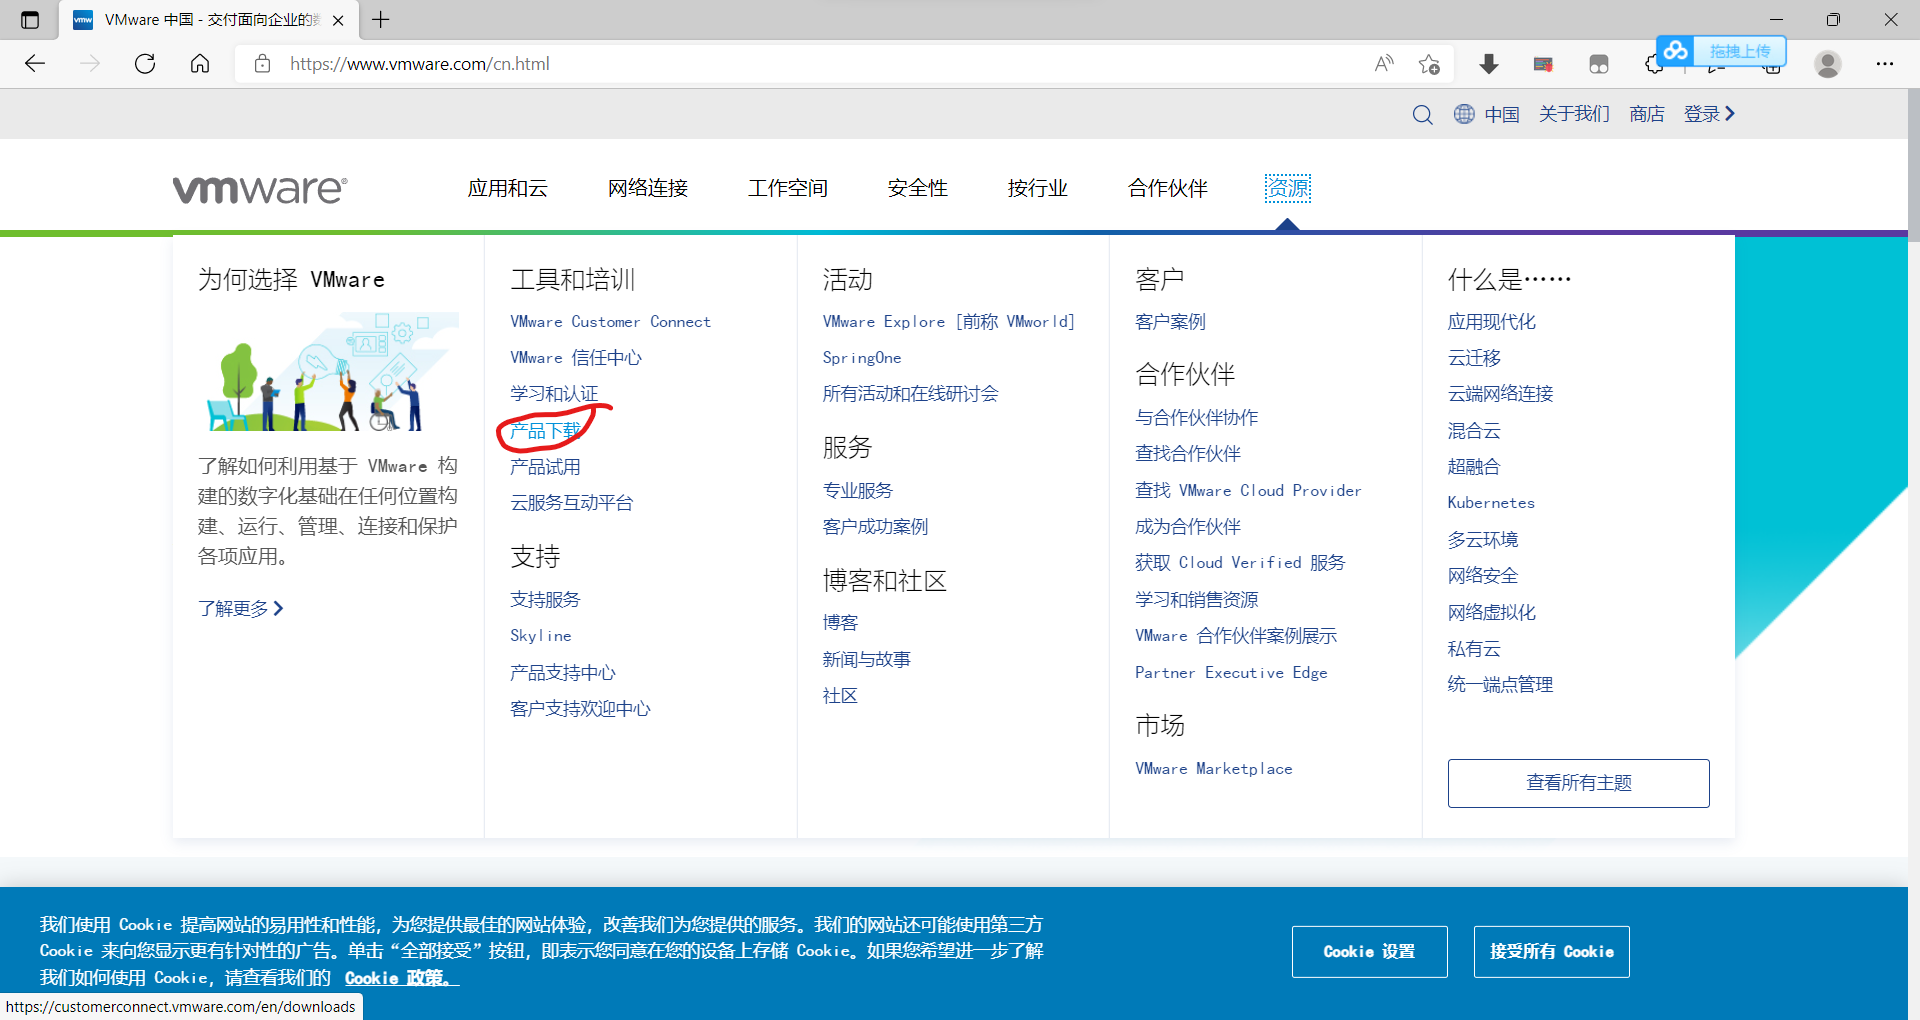Open the 应用和云 navigation menu

pyautogui.click(x=508, y=188)
